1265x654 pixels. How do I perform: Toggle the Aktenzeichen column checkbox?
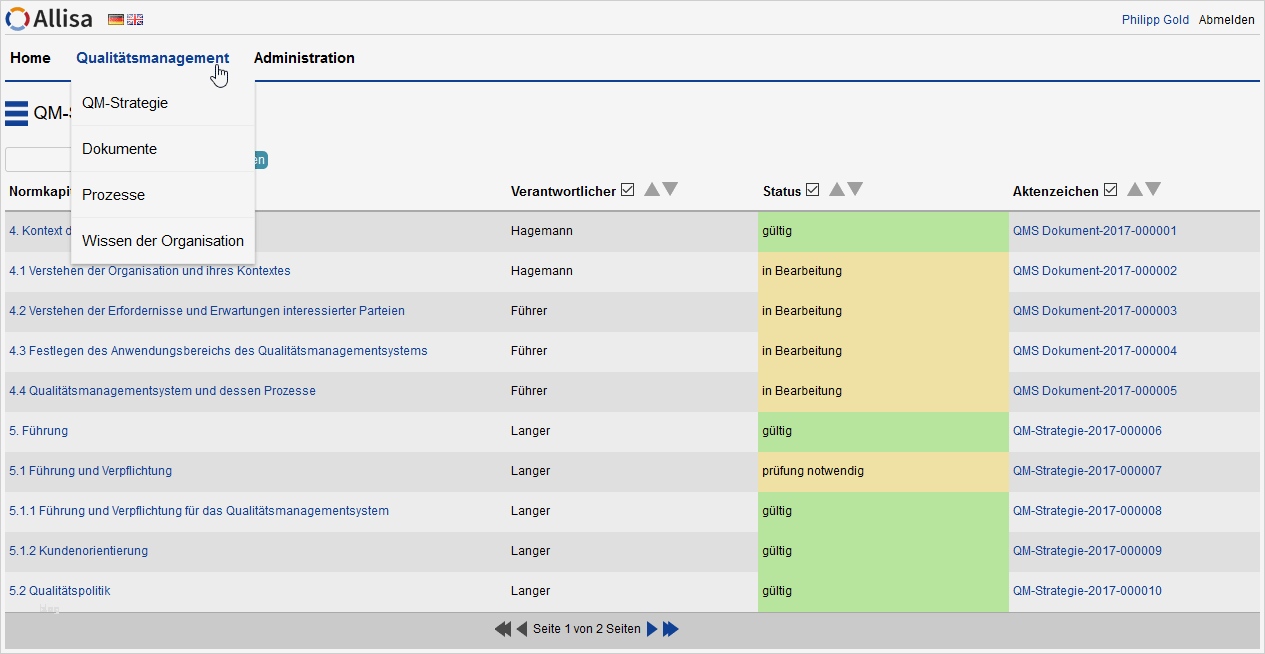point(1109,190)
